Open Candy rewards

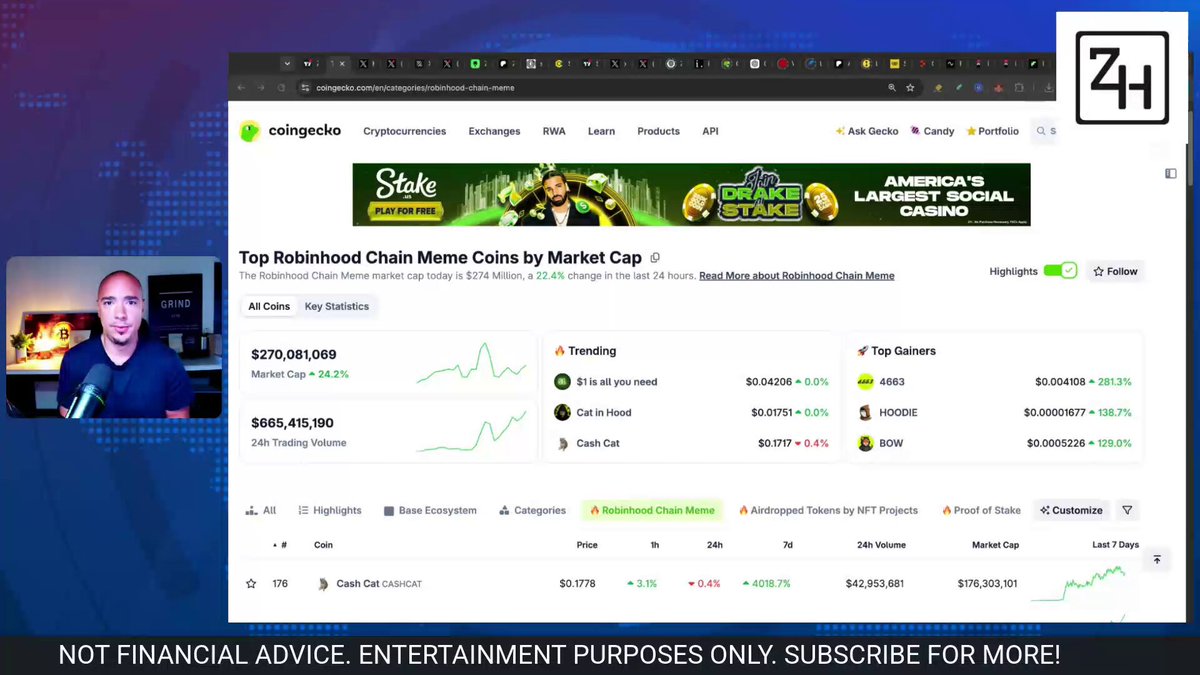[932, 131]
